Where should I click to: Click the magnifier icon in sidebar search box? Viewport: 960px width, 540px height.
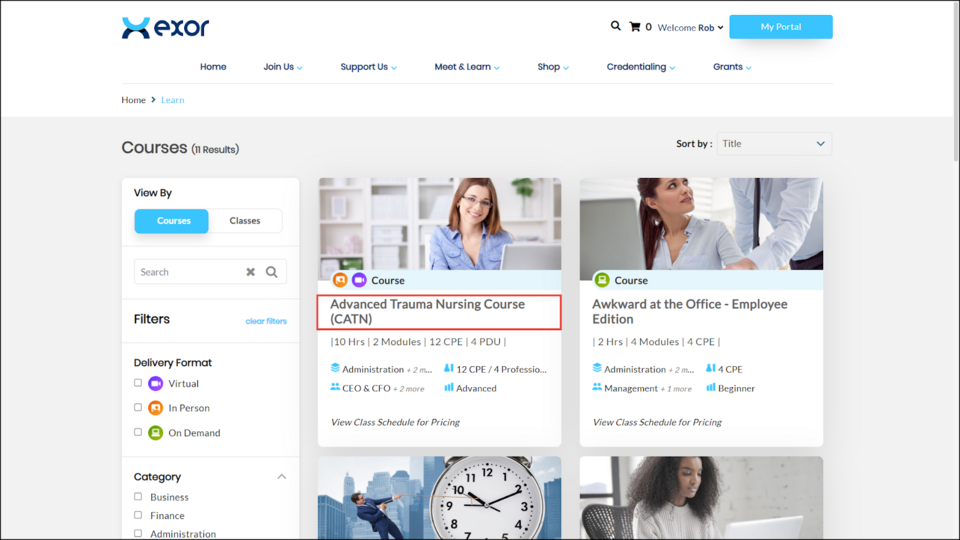click(271, 272)
